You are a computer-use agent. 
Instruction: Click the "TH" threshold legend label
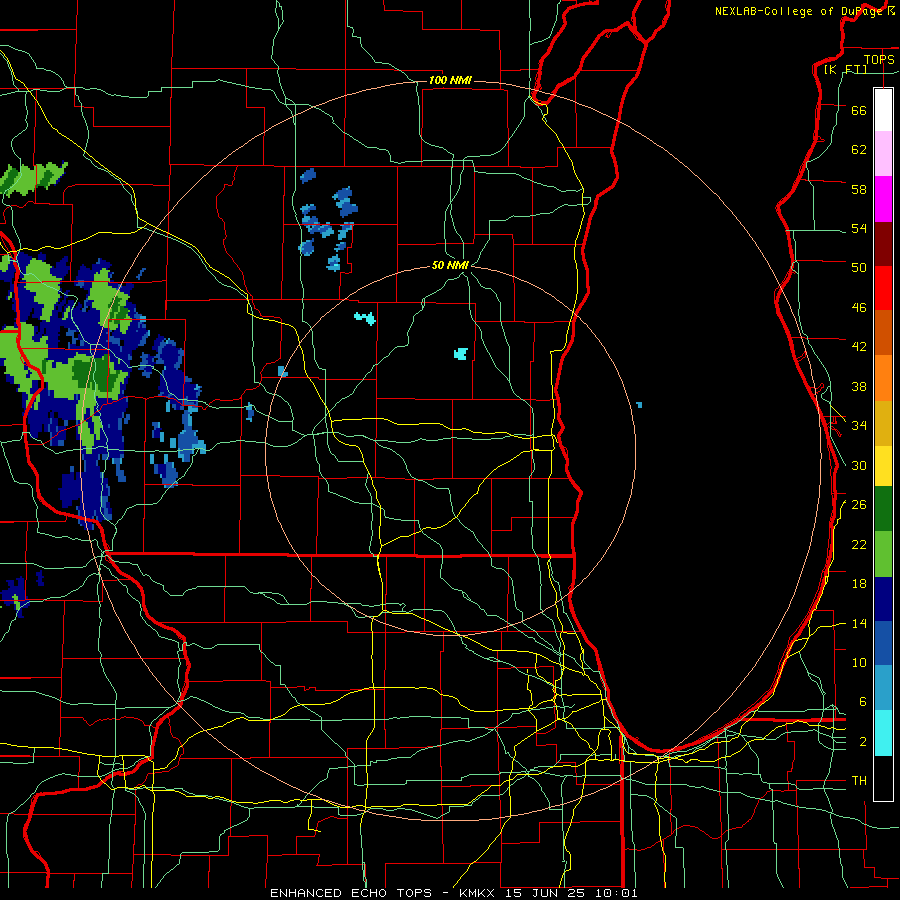pyautogui.click(x=859, y=781)
